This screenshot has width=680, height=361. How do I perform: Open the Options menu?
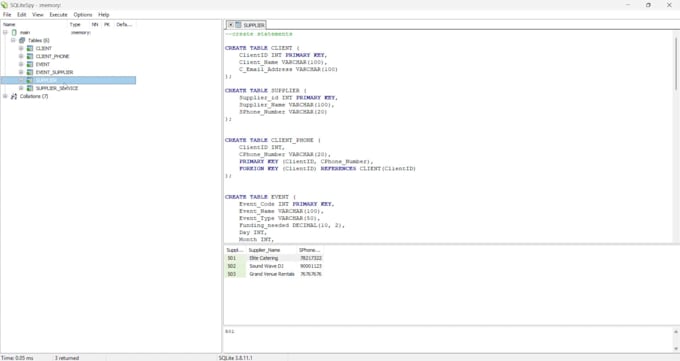pyautogui.click(x=83, y=14)
